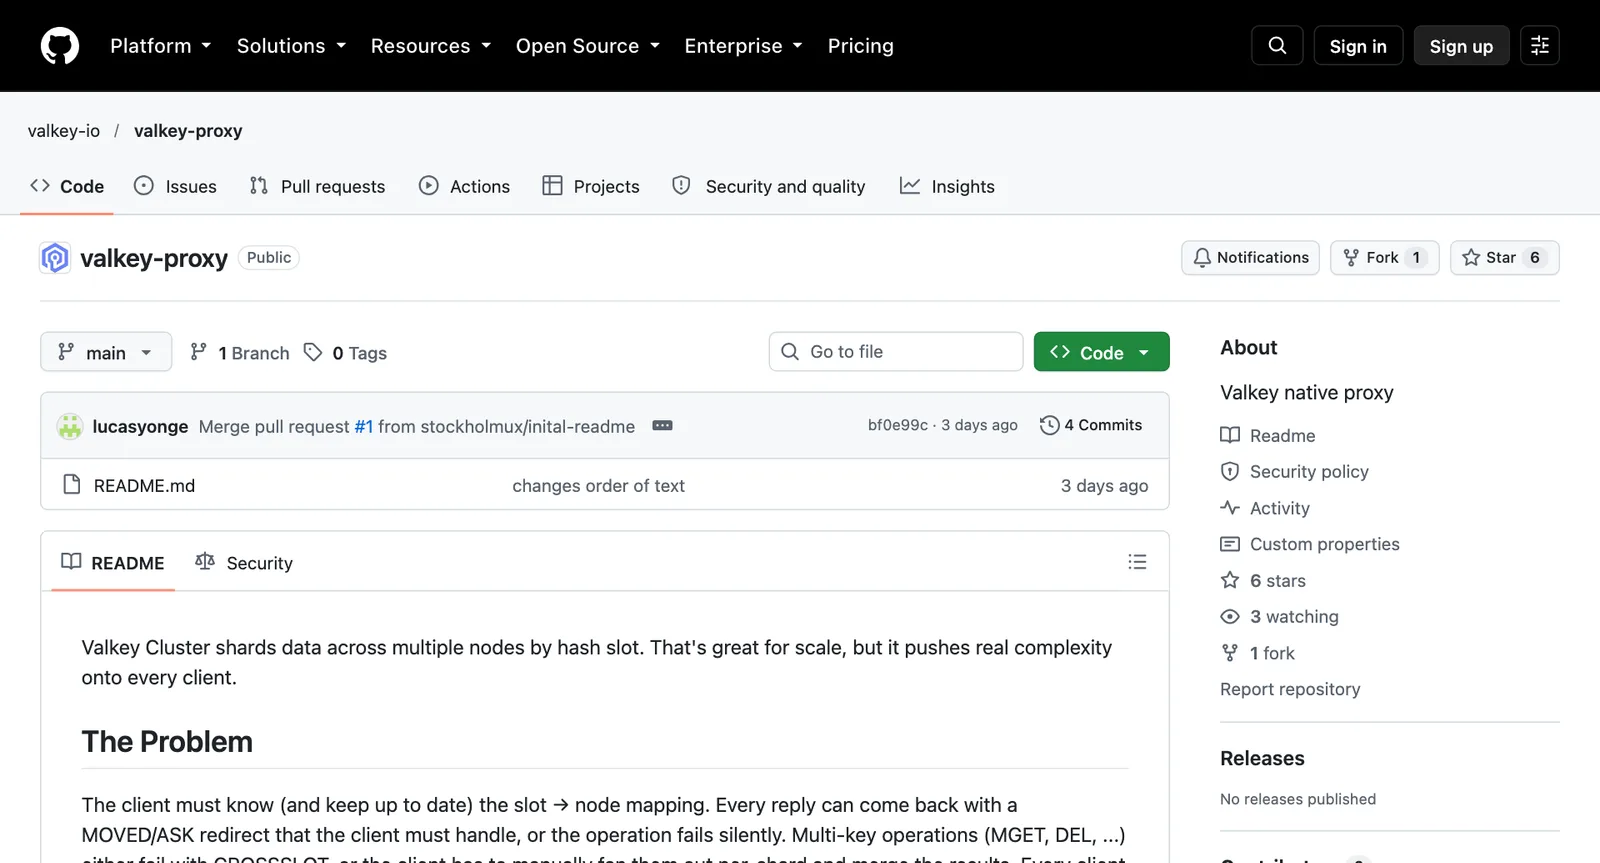Click the note icon beside Custom properties

tap(1230, 544)
